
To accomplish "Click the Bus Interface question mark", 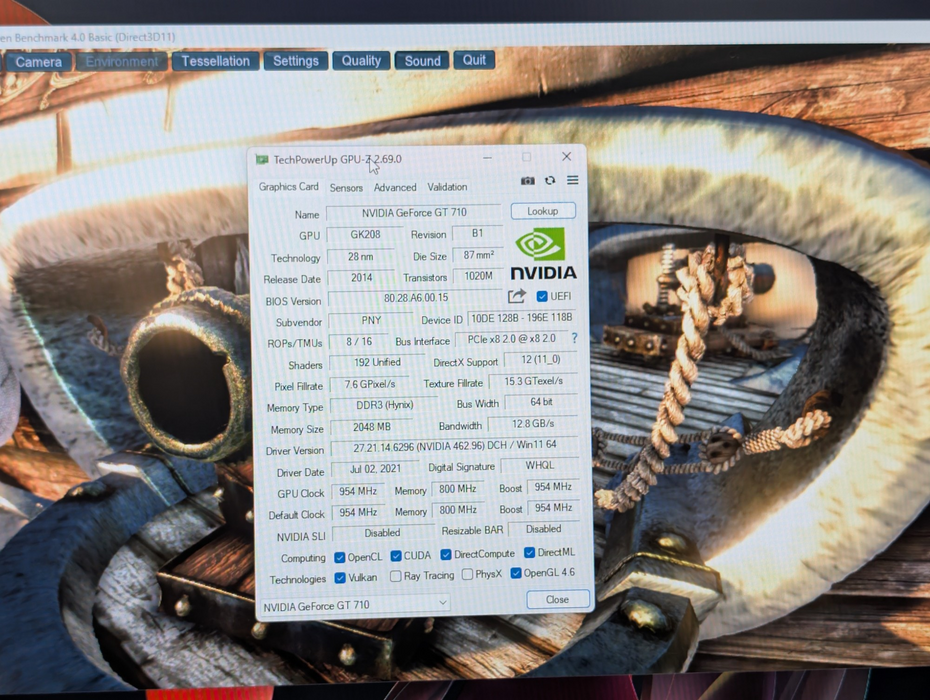I will [574, 338].
